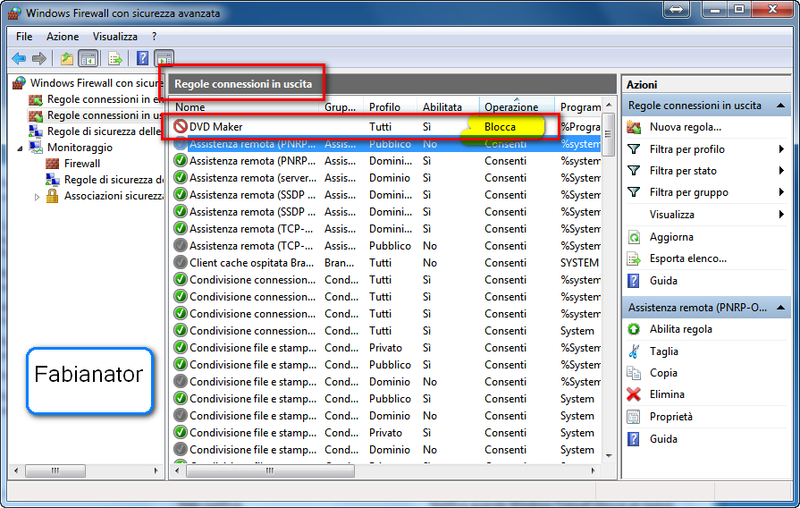This screenshot has width=800, height=508.
Task: Click the up-one-level folder toolbar icon
Action: click(x=67, y=59)
